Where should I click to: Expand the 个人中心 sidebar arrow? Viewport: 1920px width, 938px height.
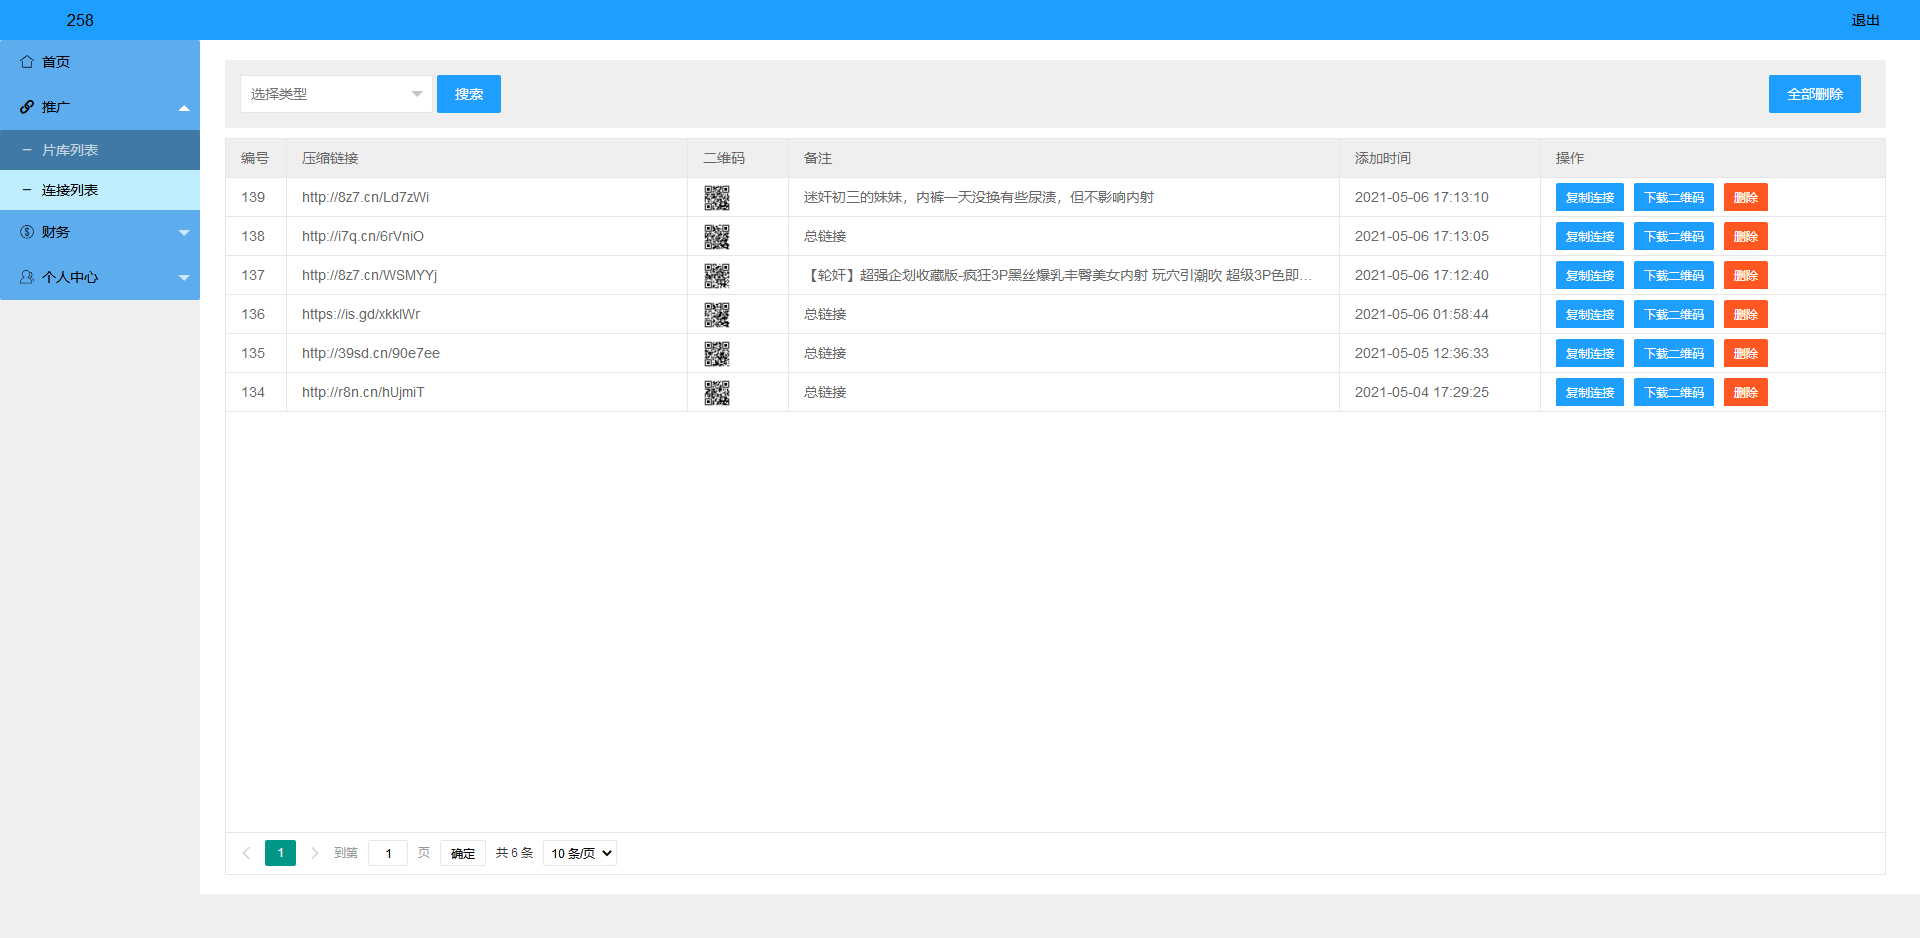(x=184, y=277)
